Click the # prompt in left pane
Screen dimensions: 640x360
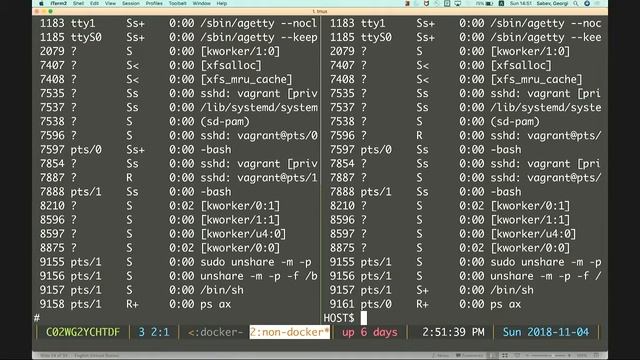pyautogui.click(x=37, y=318)
